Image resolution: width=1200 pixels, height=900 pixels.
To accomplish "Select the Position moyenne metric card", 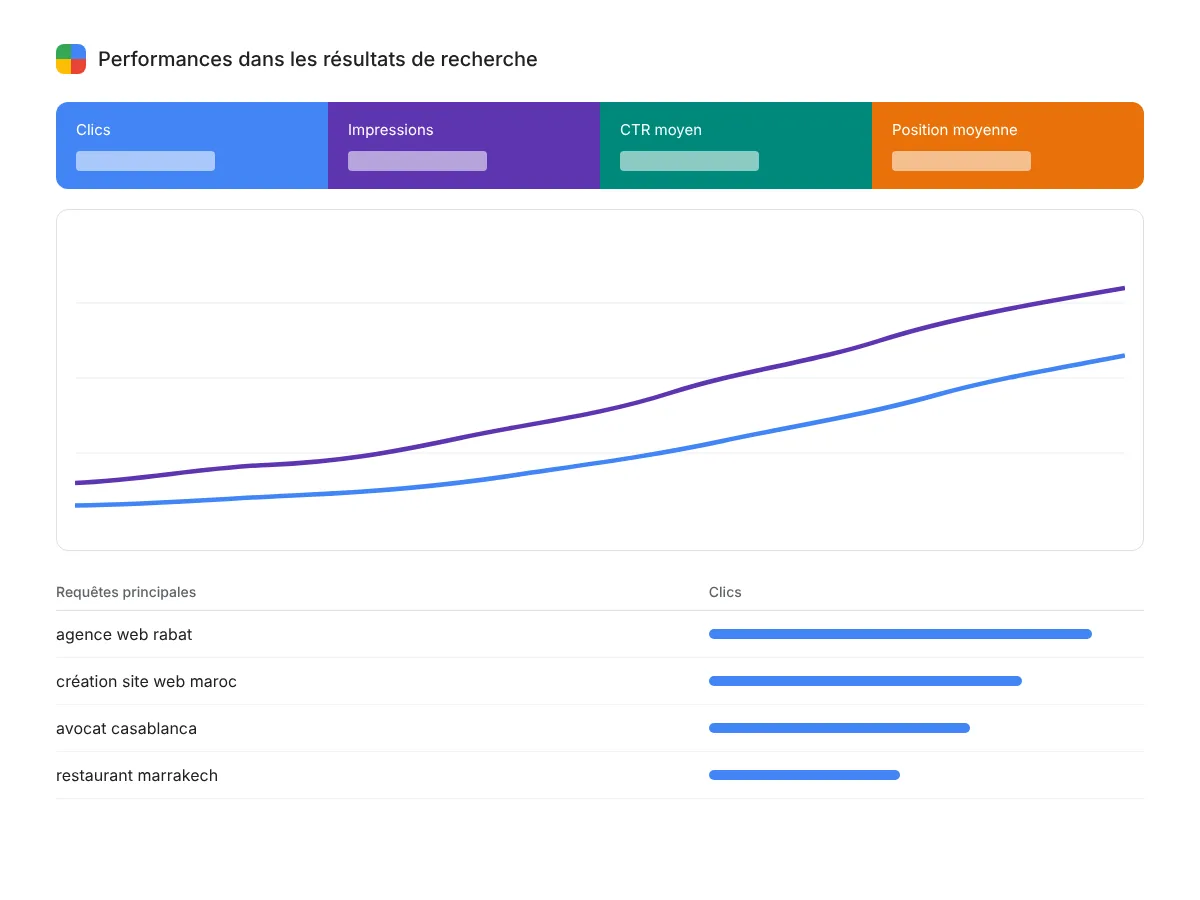I will pyautogui.click(x=1008, y=145).
